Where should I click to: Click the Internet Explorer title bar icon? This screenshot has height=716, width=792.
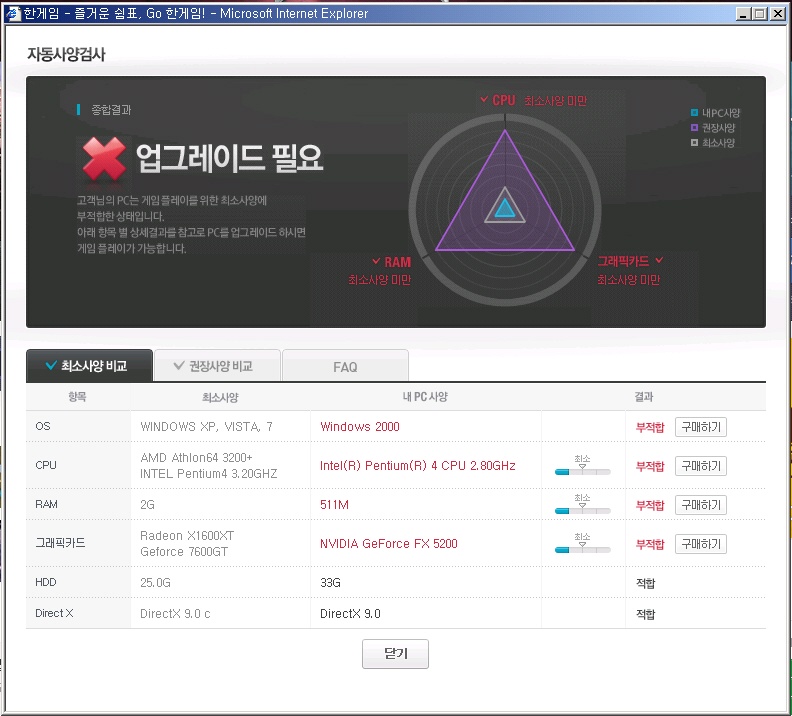click(x=13, y=14)
